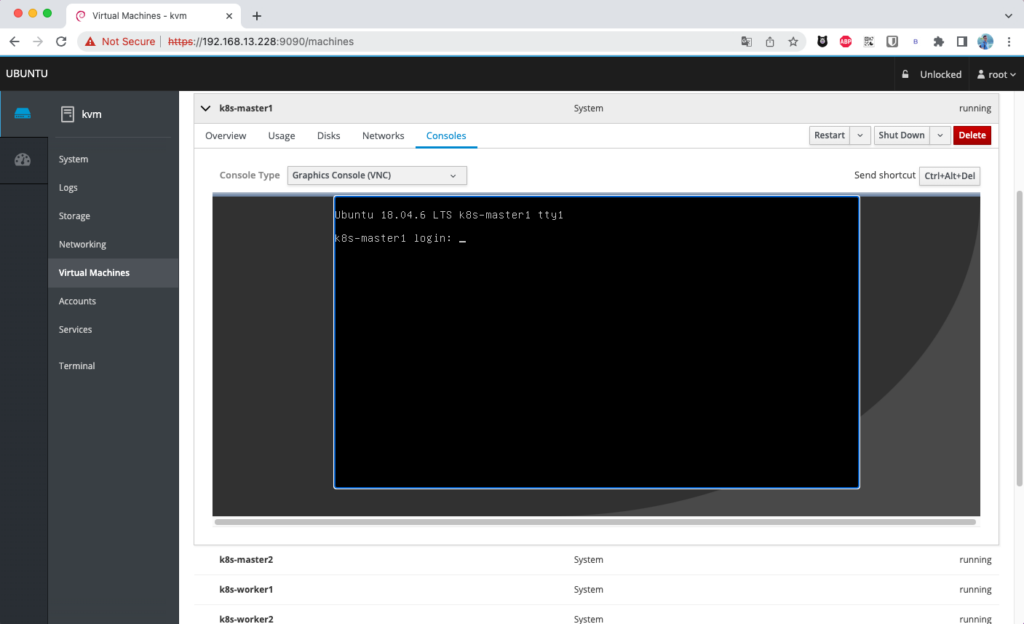Click the Restart button

829,135
